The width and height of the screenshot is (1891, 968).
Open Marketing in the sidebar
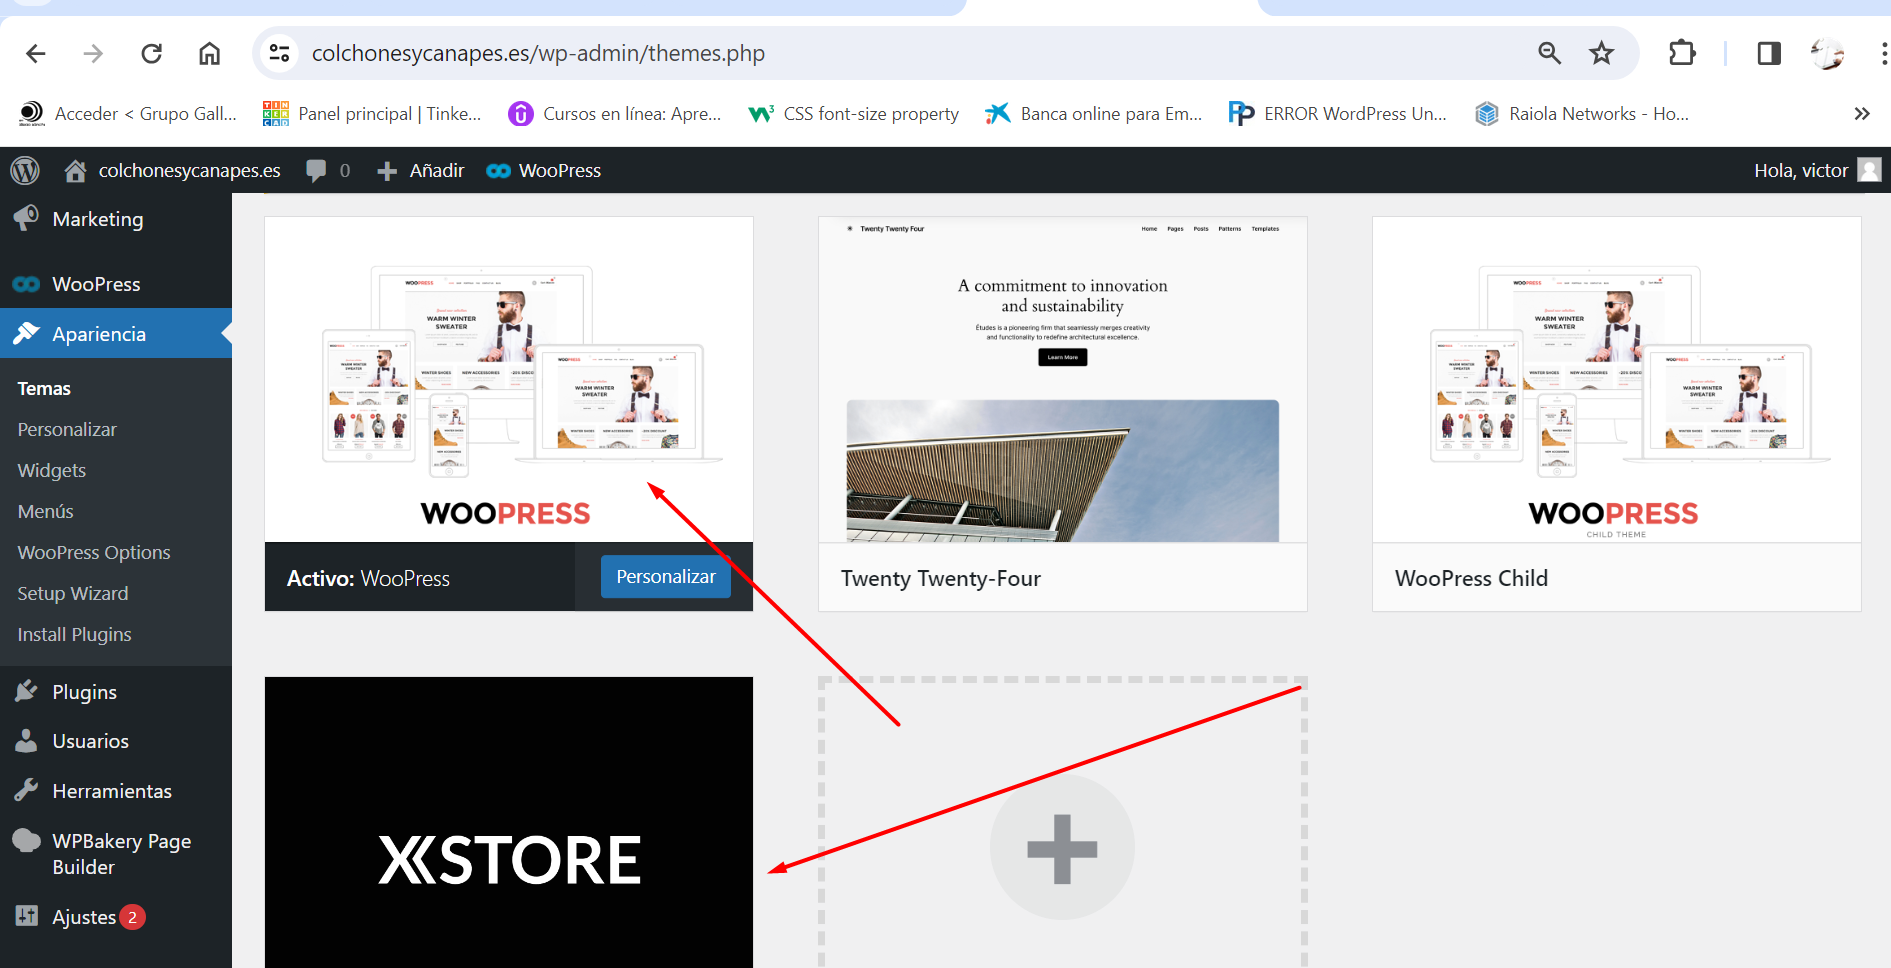tap(116, 219)
